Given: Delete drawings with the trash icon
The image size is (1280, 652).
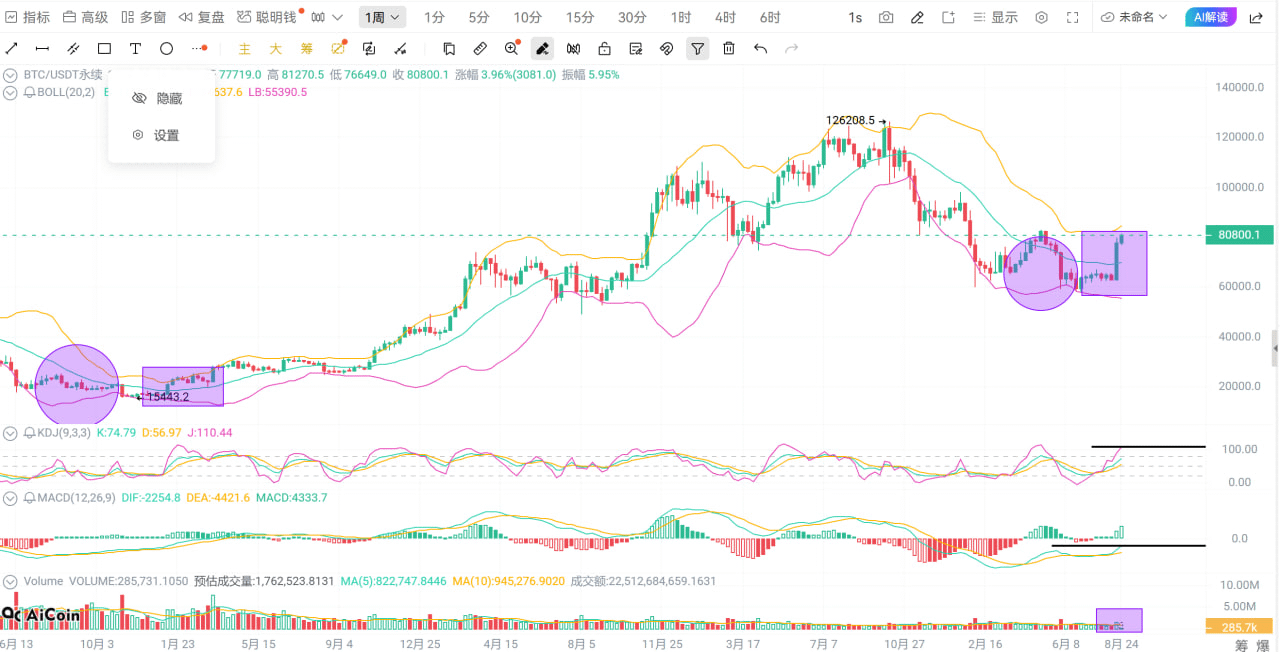Looking at the screenshot, I should click(729, 48).
